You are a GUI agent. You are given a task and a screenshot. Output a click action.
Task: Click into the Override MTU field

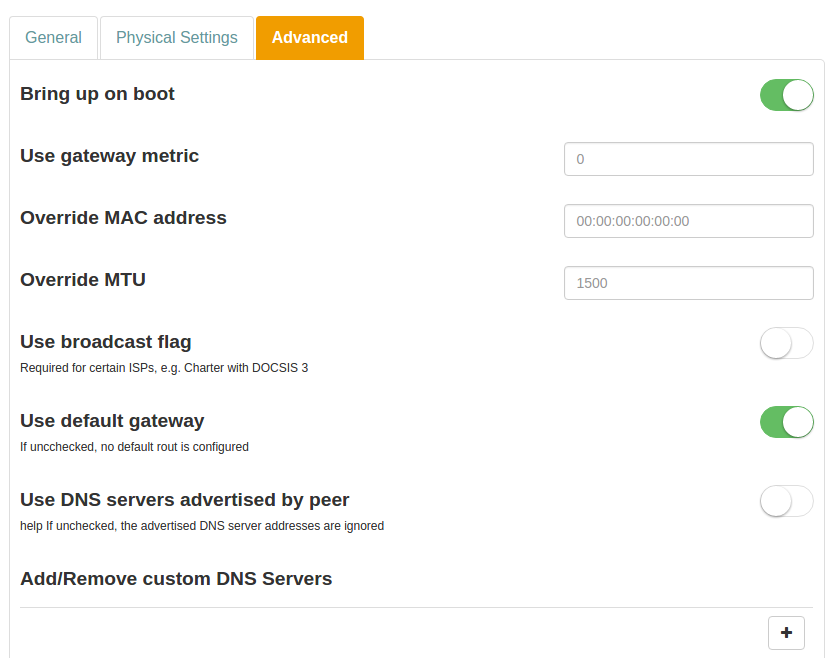point(688,283)
